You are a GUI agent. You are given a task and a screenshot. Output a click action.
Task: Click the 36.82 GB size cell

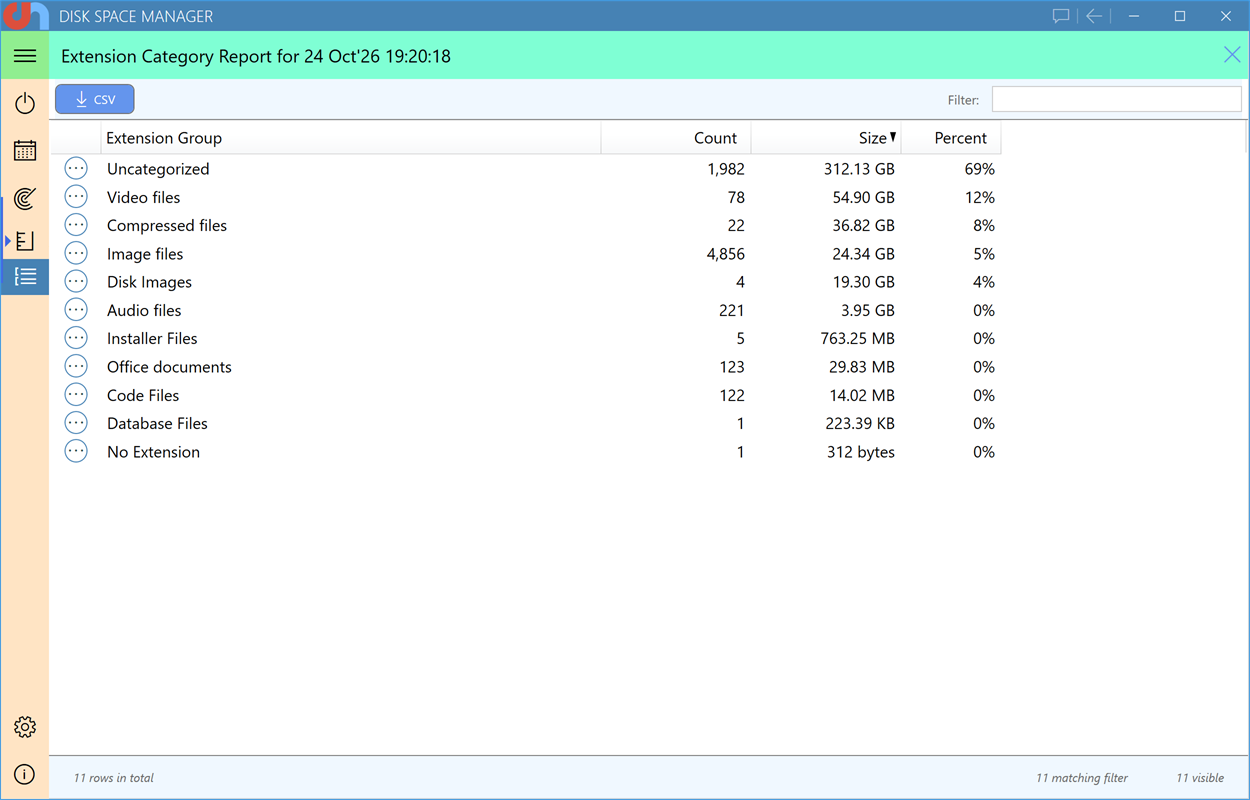point(863,225)
